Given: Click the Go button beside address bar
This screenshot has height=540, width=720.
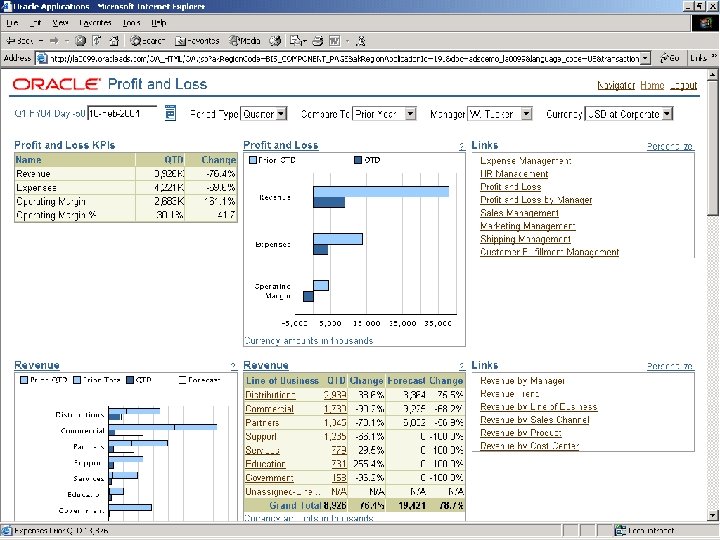Looking at the screenshot, I should (670, 58).
